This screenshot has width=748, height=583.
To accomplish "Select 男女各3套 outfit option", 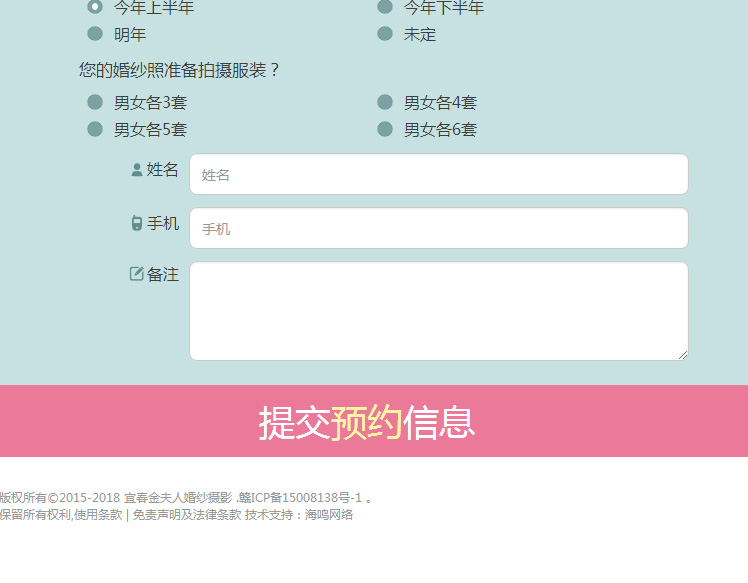I will (95, 102).
